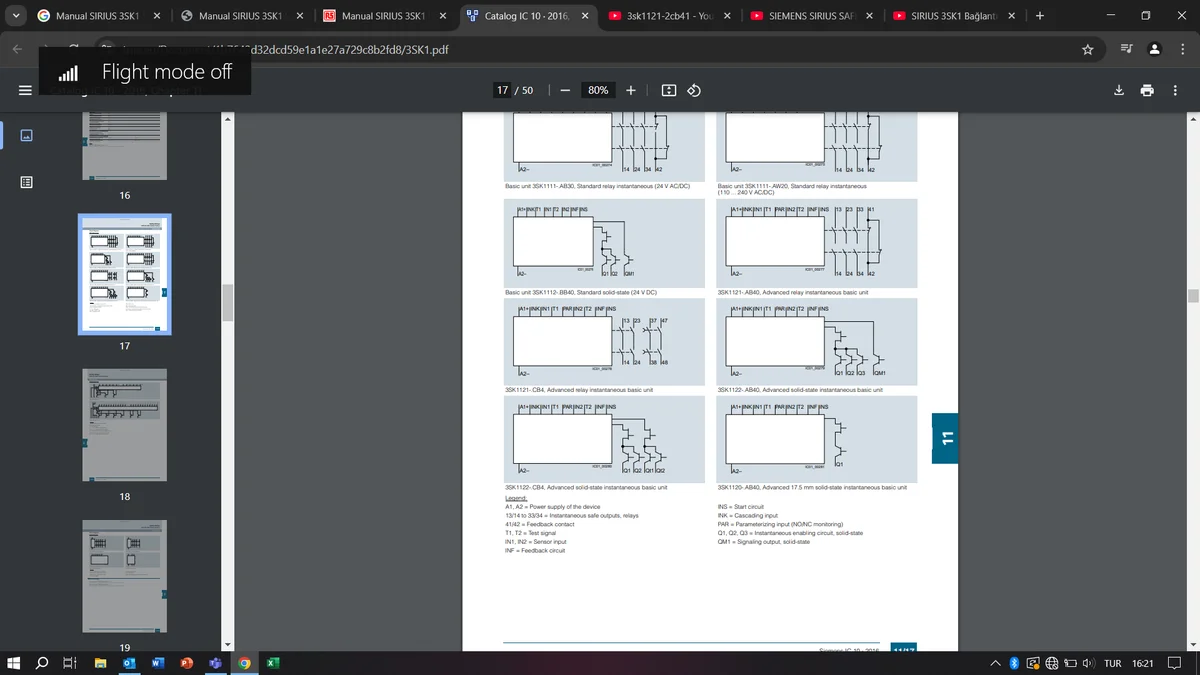Open the PDF sidebar menu icon
The height and width of the screenshot is (675, 1200).
[x=25, y=90]
